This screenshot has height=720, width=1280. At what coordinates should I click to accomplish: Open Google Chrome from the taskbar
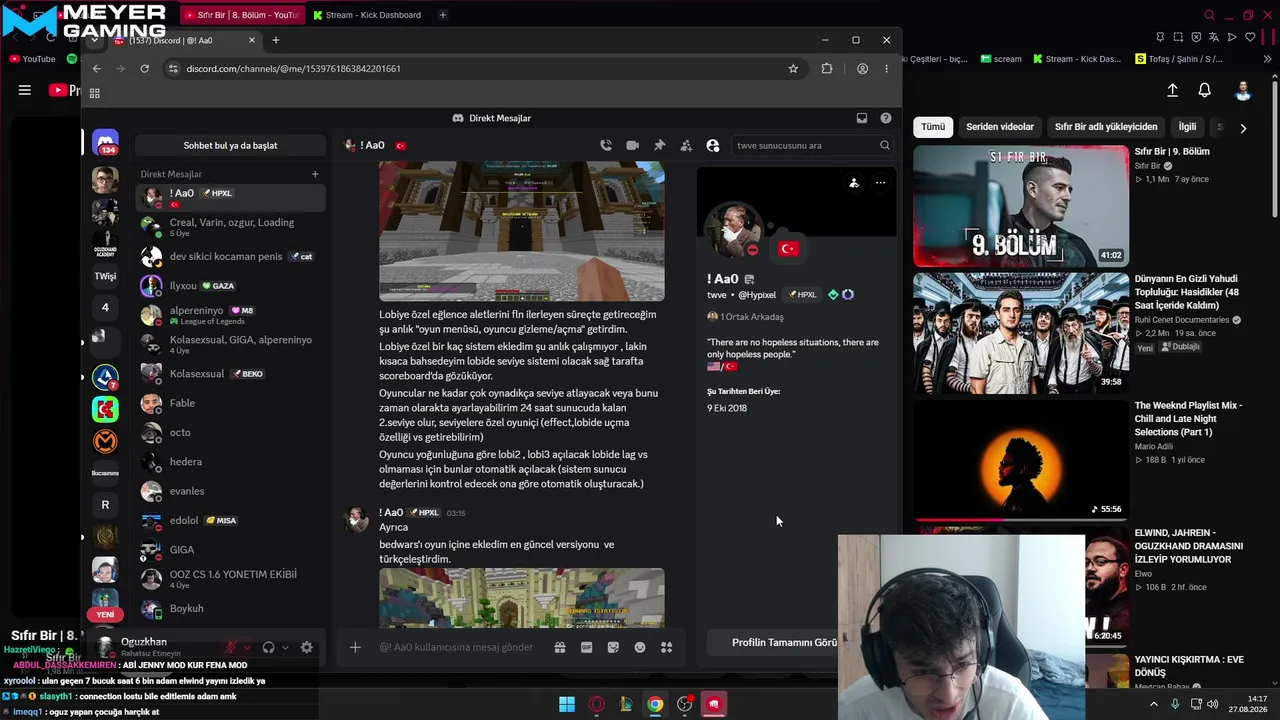coord(655,704)
